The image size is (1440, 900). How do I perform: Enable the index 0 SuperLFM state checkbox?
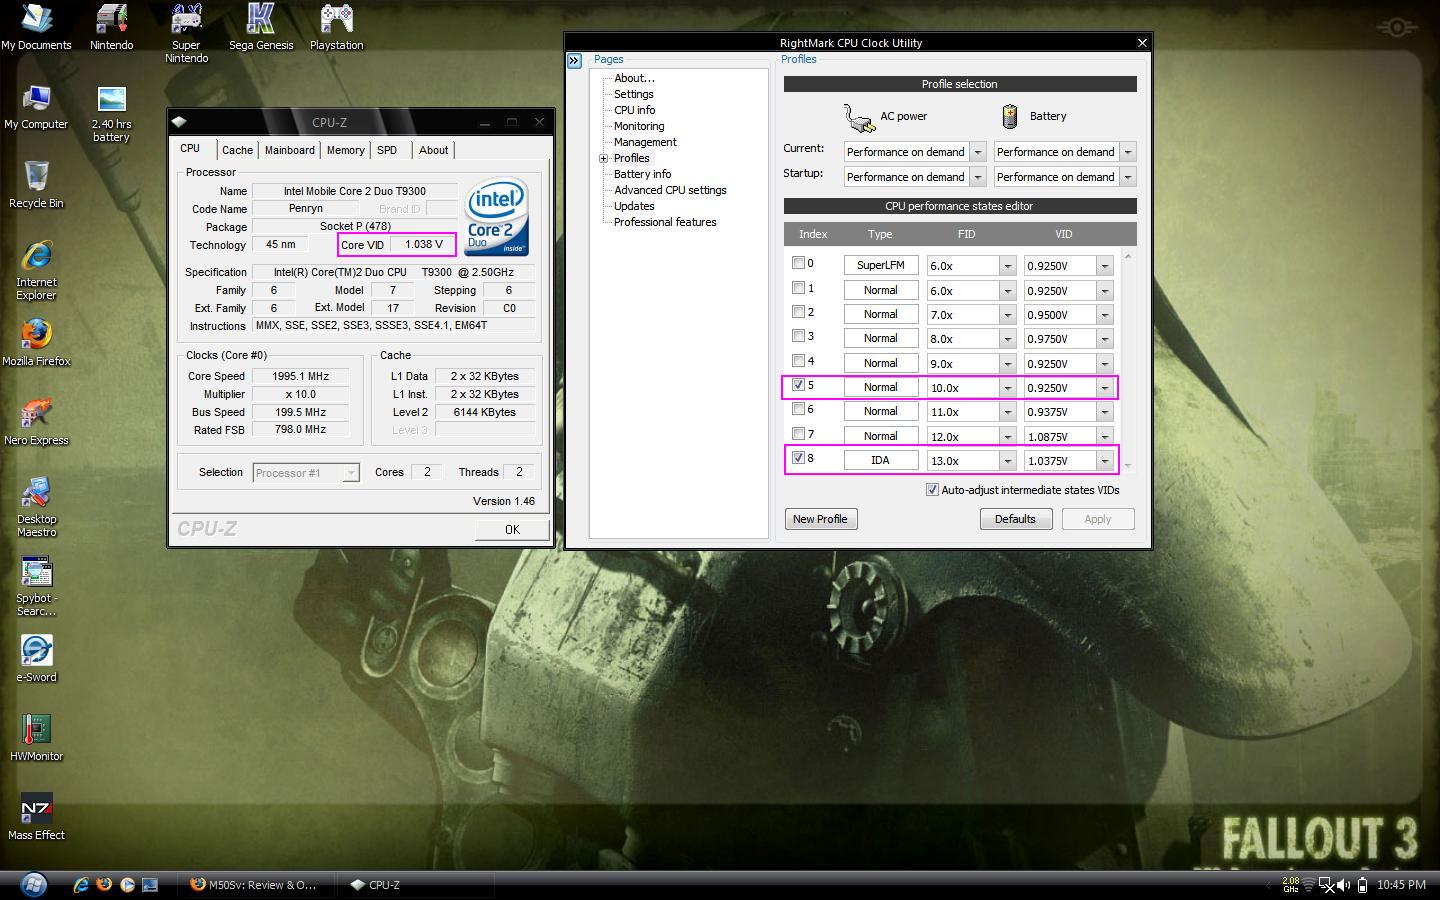tap(798, 263)
